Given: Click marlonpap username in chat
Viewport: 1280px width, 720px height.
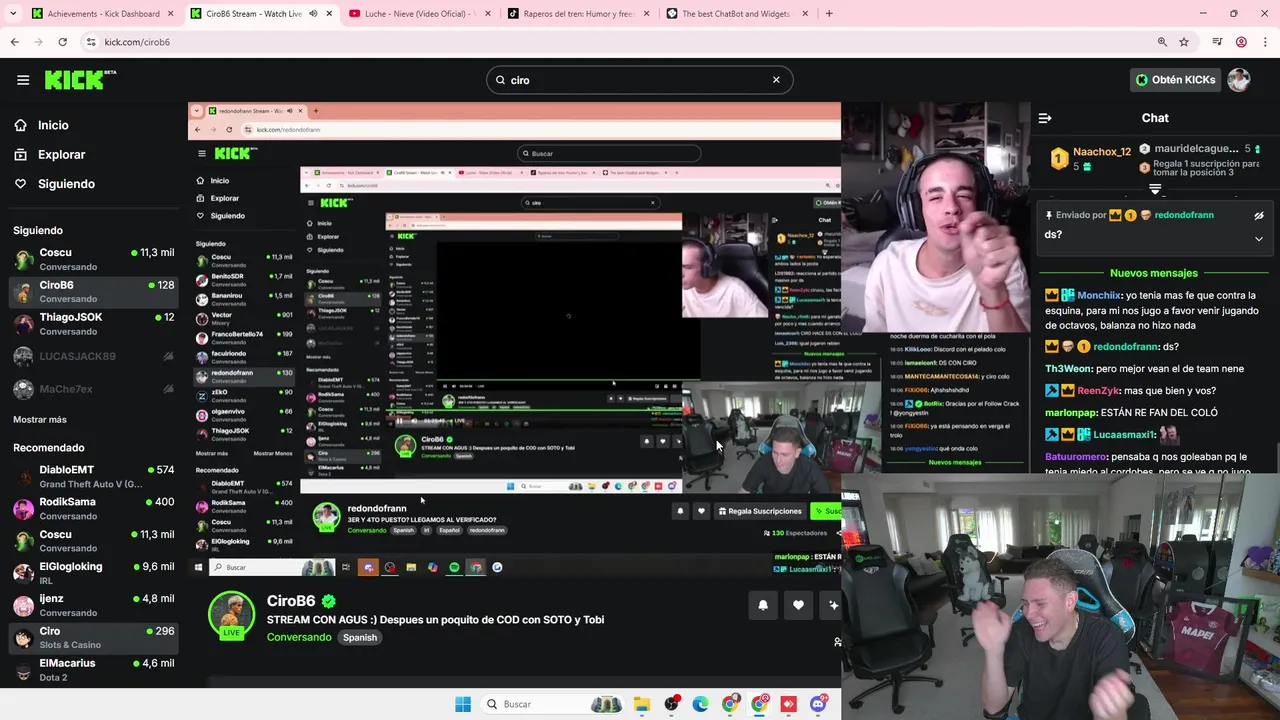Looking at the screenshot, I should coord(1072,412).
